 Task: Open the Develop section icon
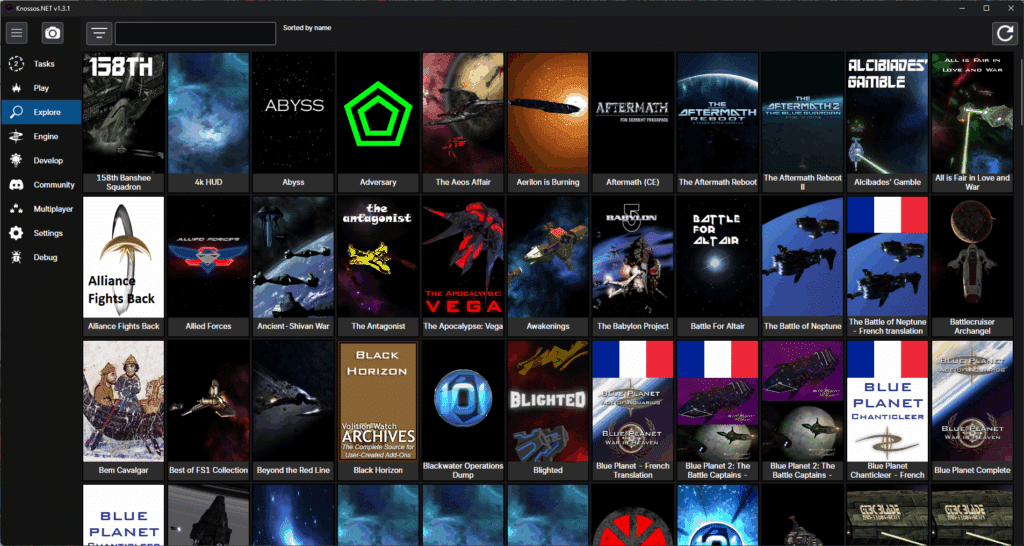click(x=16, y=160)
